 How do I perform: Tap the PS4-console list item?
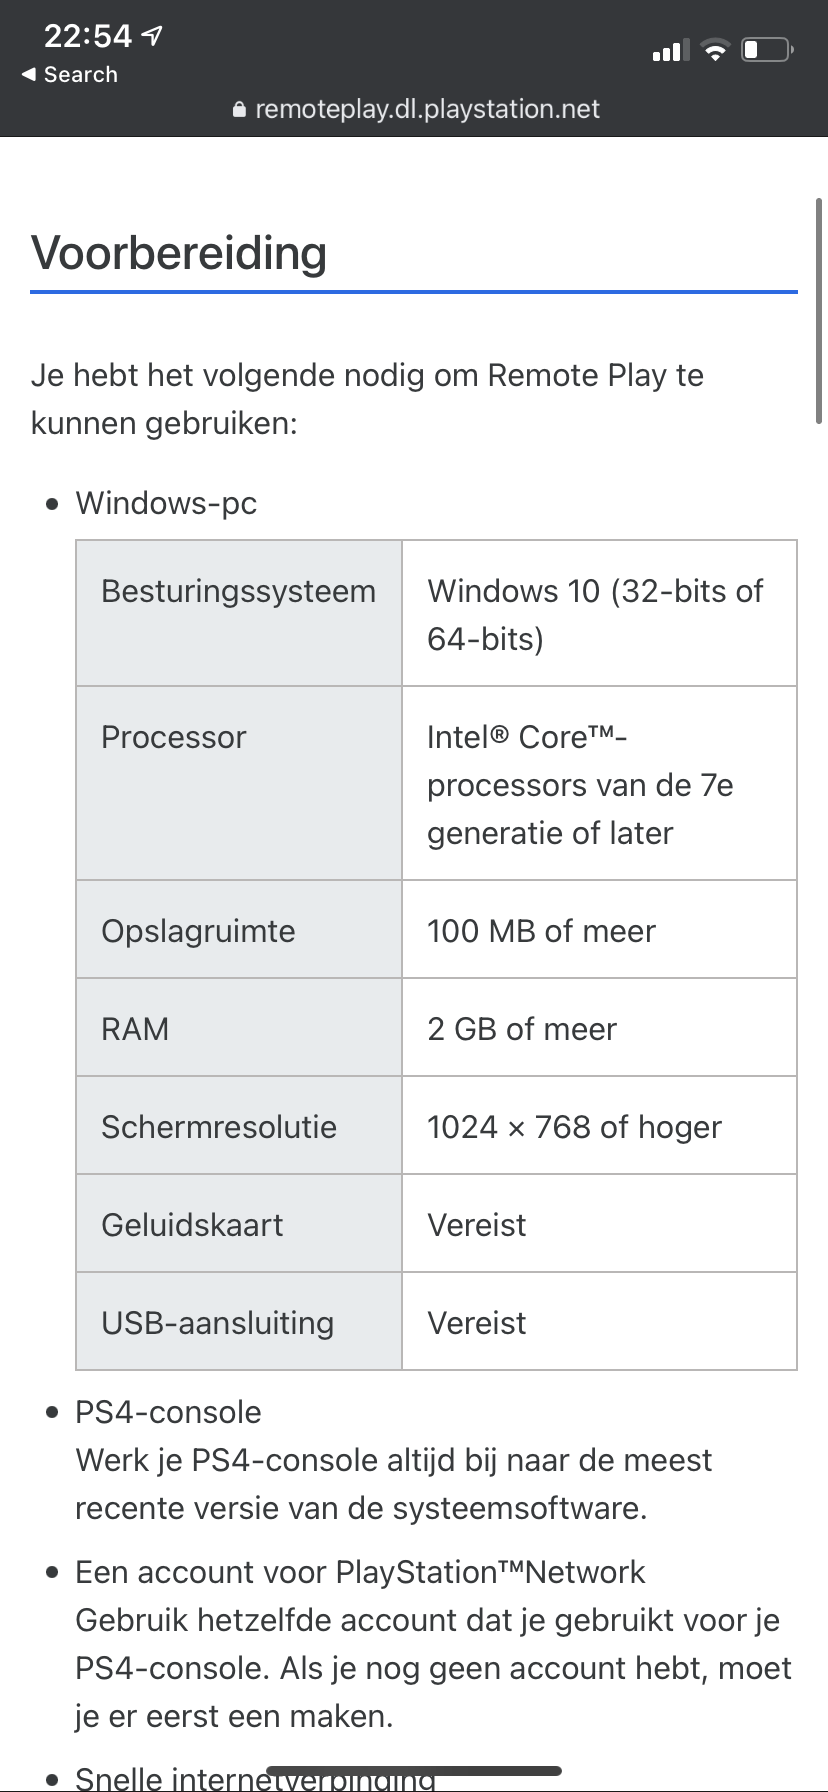click(x=169, y=1412)
